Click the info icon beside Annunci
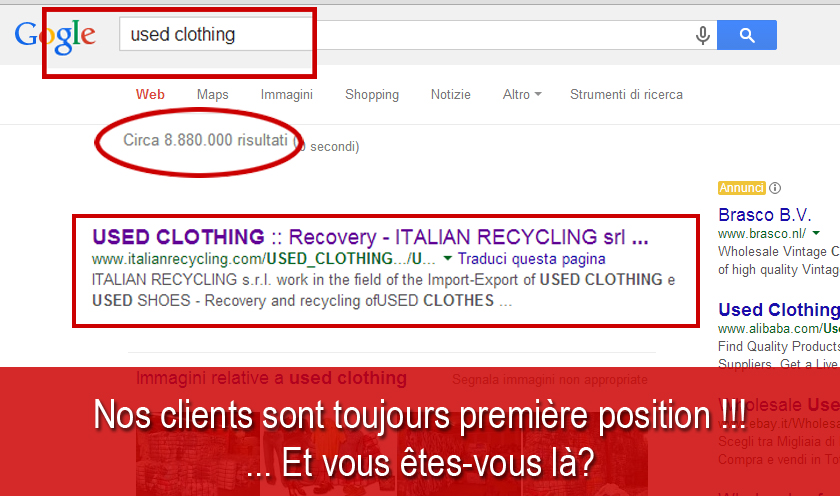The image size is (840, 496). [775, 188]
